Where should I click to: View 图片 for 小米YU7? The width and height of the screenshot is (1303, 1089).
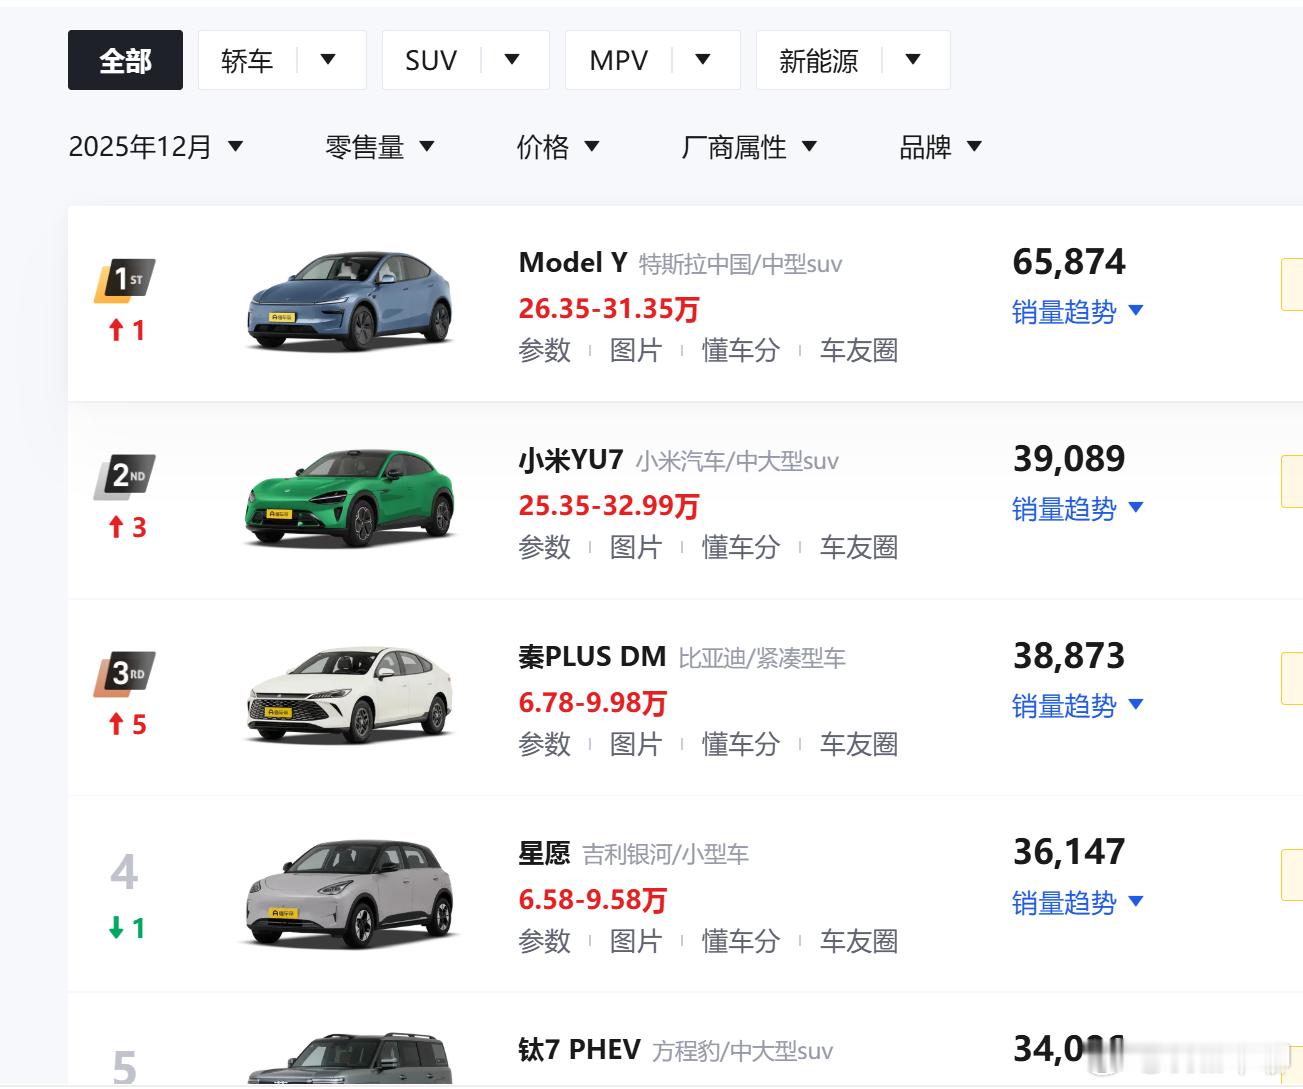tap(638, 547)
